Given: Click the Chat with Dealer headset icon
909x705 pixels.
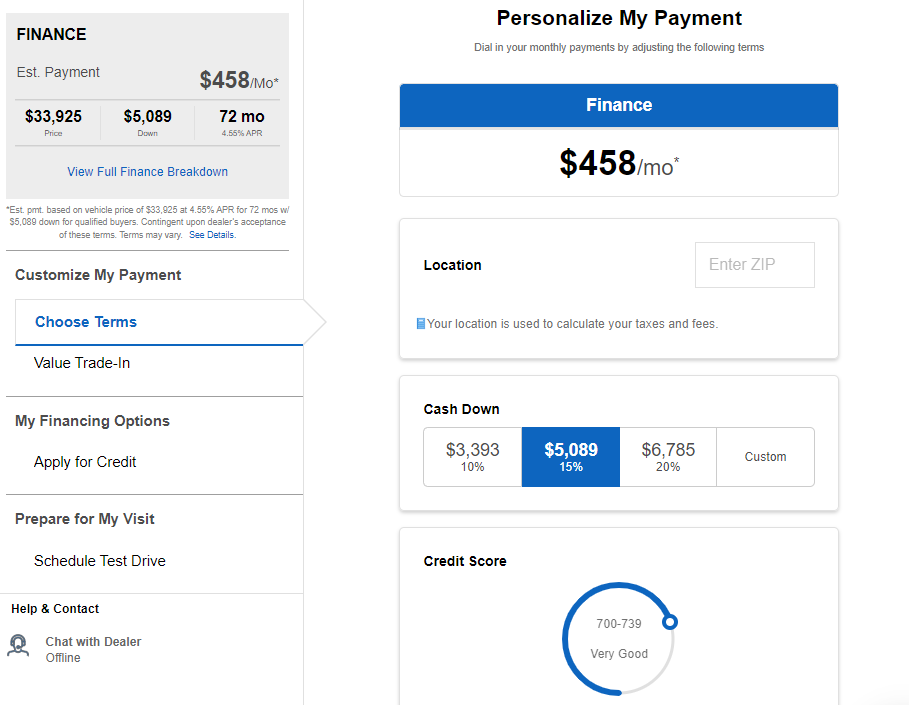Looking at the screenshot, I should pyautogui.click(x=18, y=645).
